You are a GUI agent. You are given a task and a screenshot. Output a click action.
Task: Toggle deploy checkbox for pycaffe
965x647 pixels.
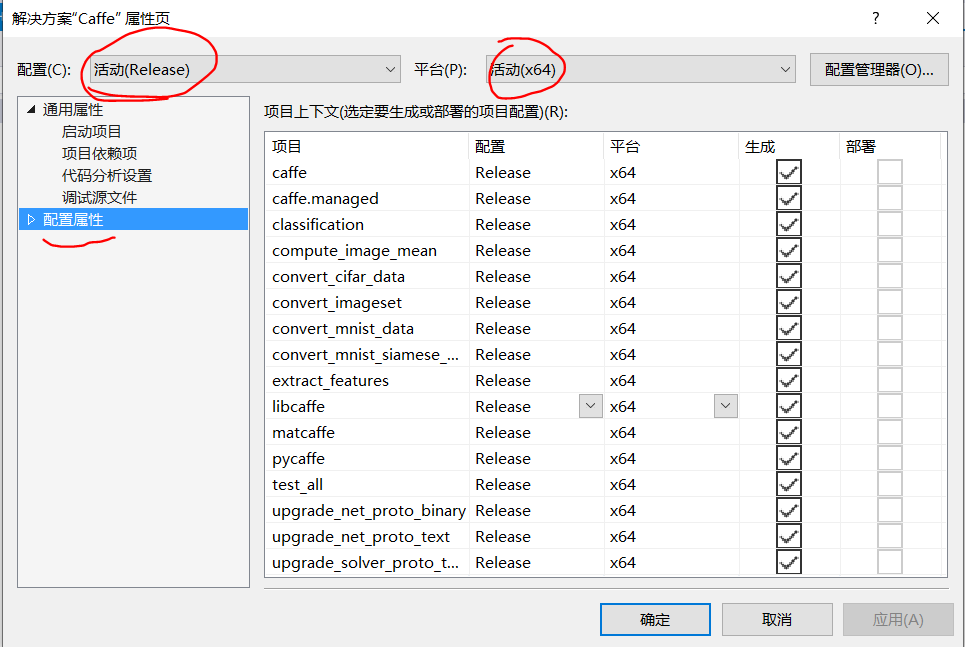pos(890,459)
